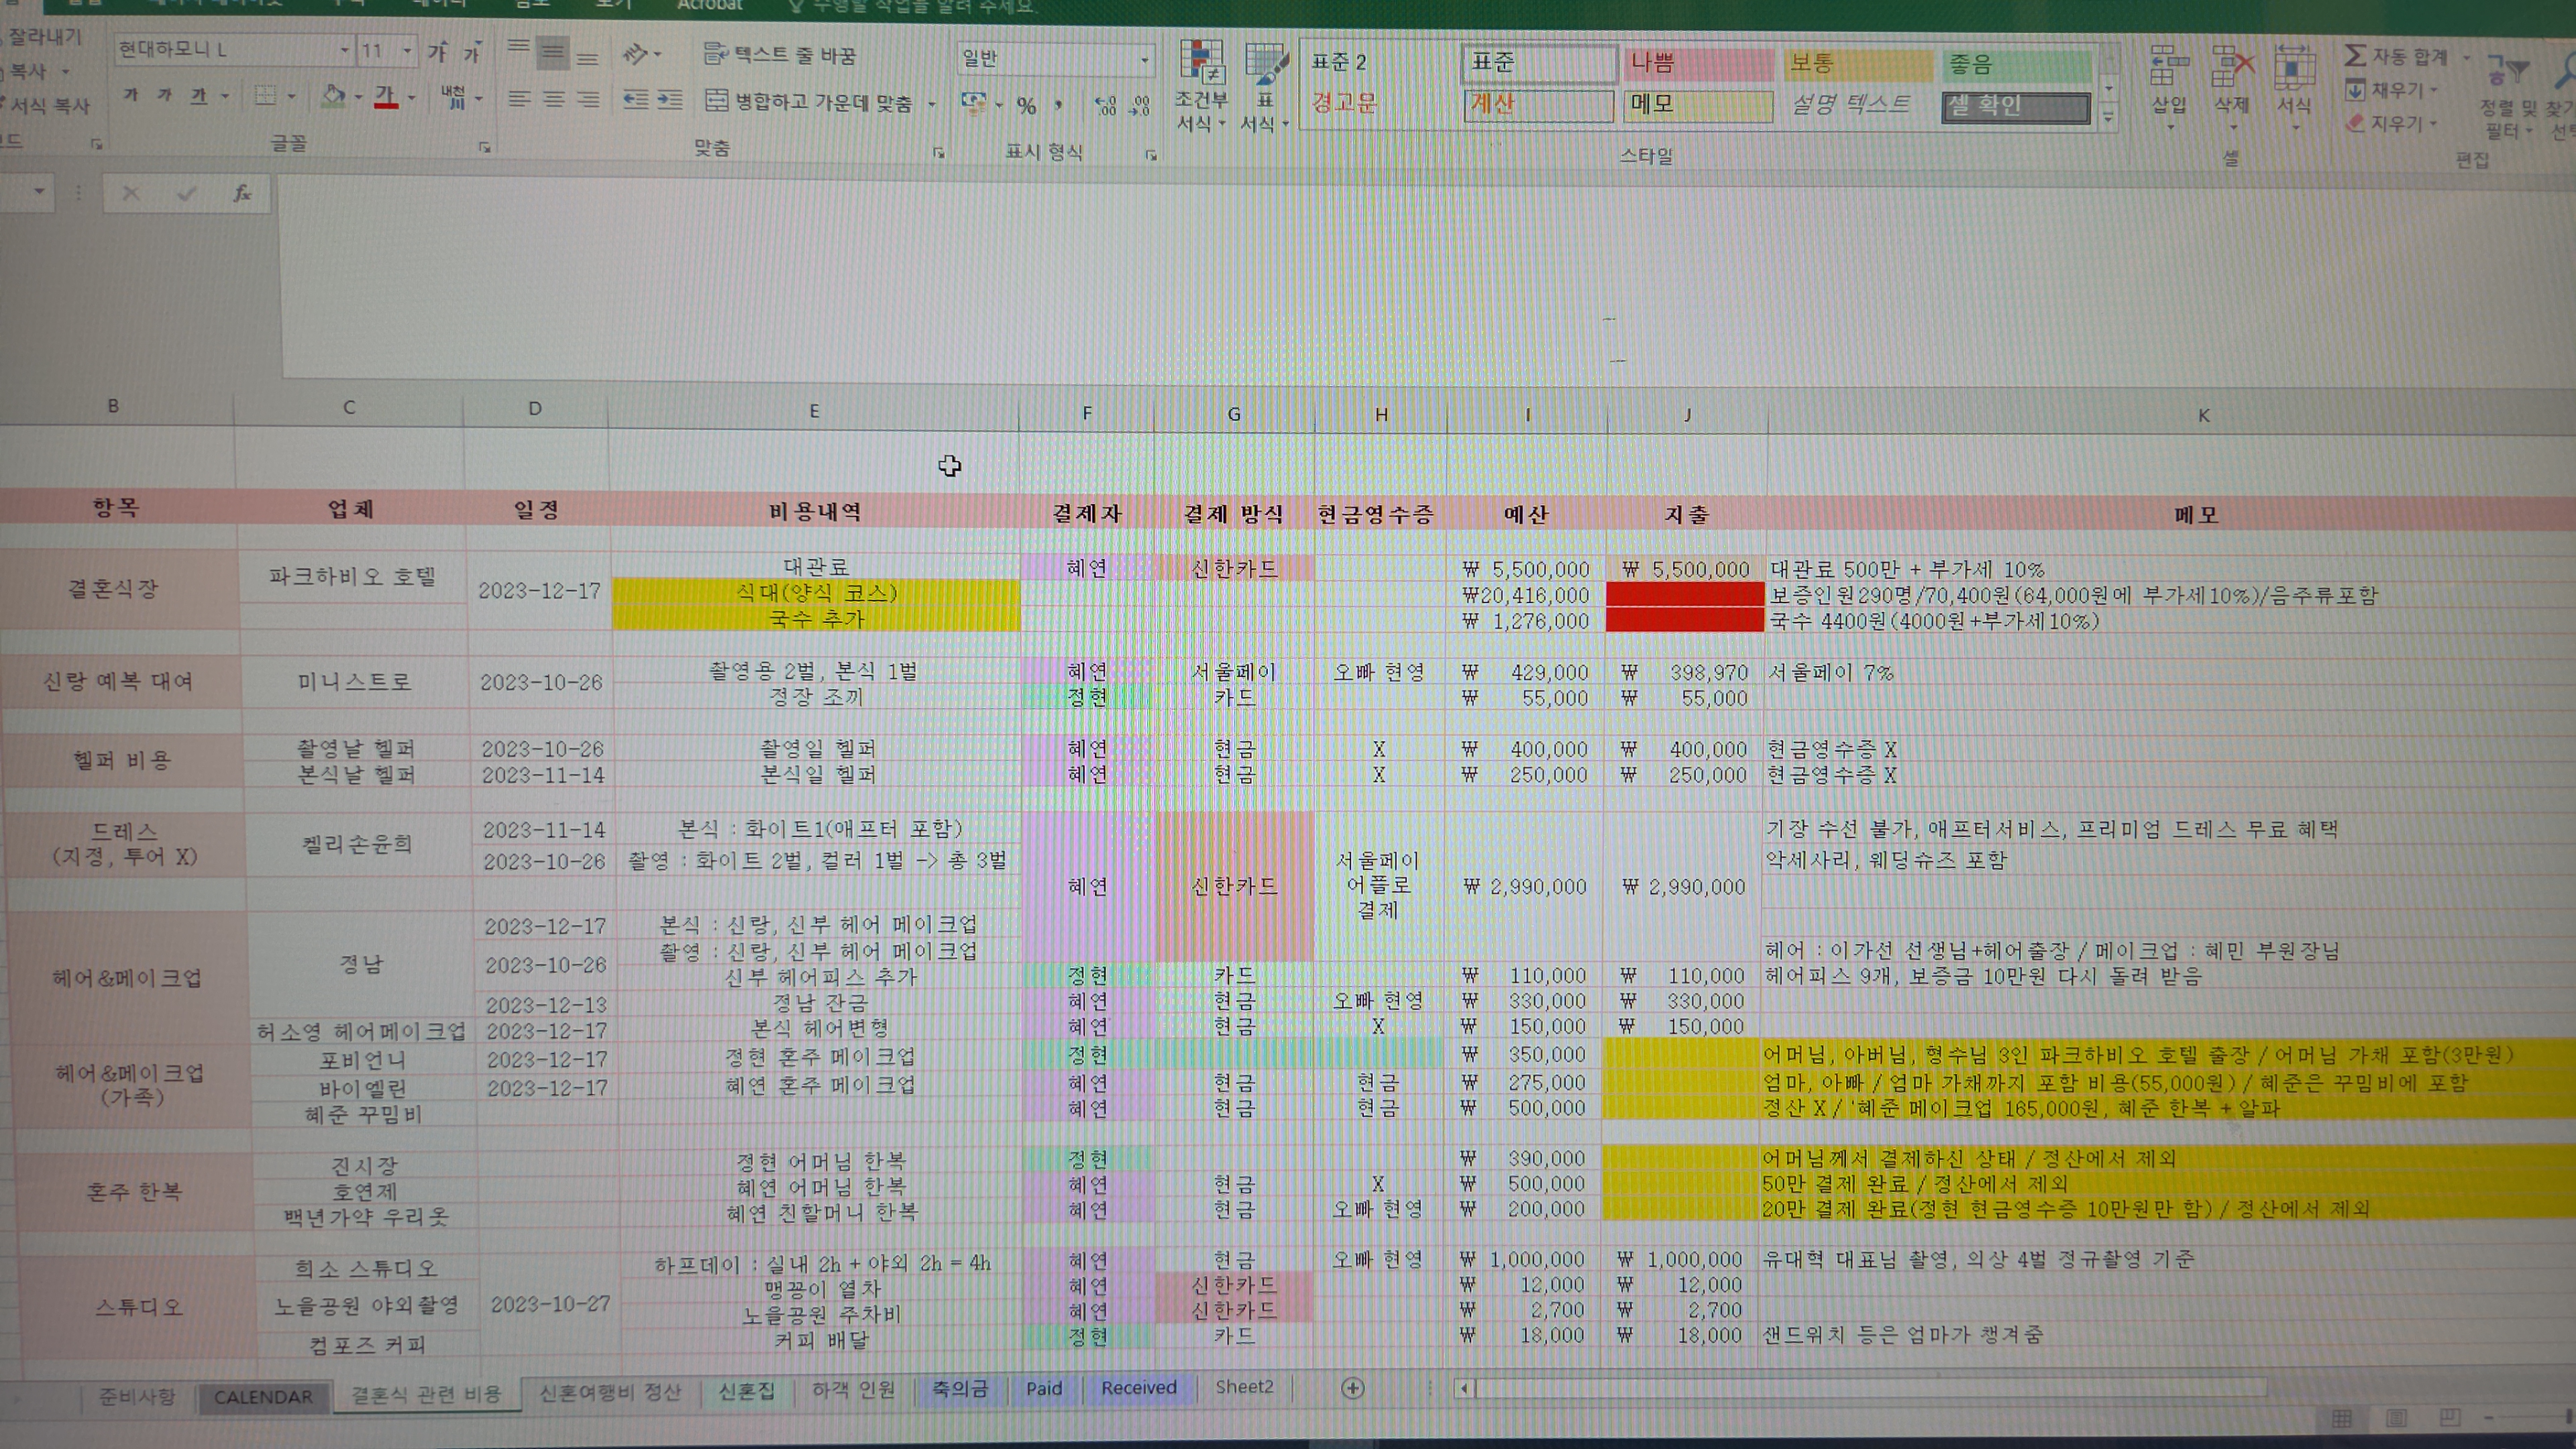Screen dimensions: 2576x1449
Task: Open the font color dropdown arrow
Action: point(411,98)
